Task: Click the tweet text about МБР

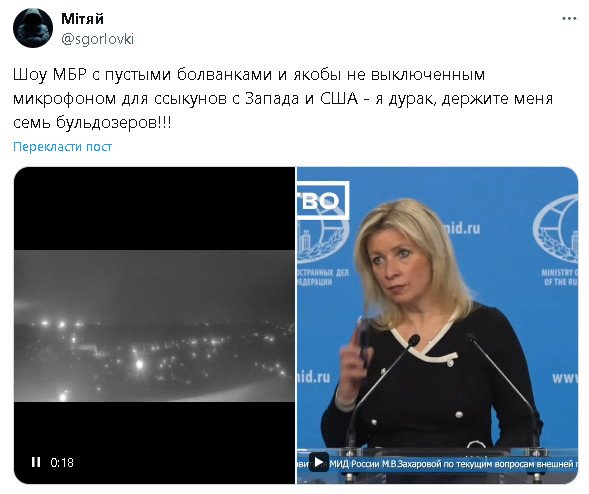Action: [283, 99]
